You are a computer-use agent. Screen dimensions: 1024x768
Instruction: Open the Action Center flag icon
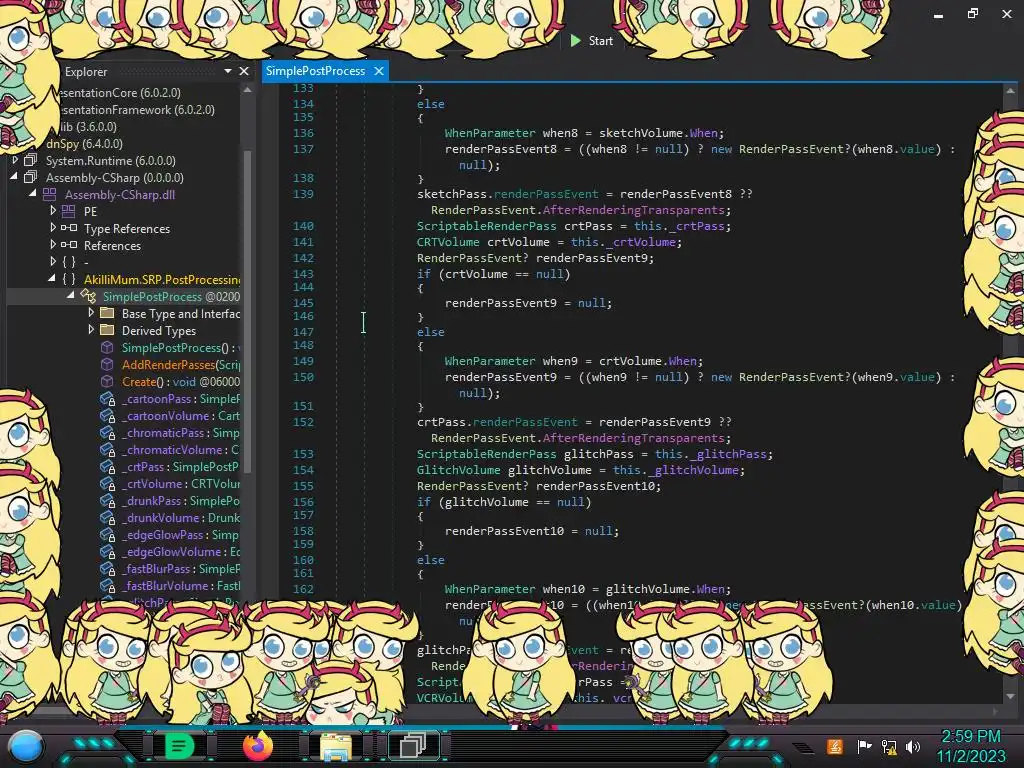864,746
